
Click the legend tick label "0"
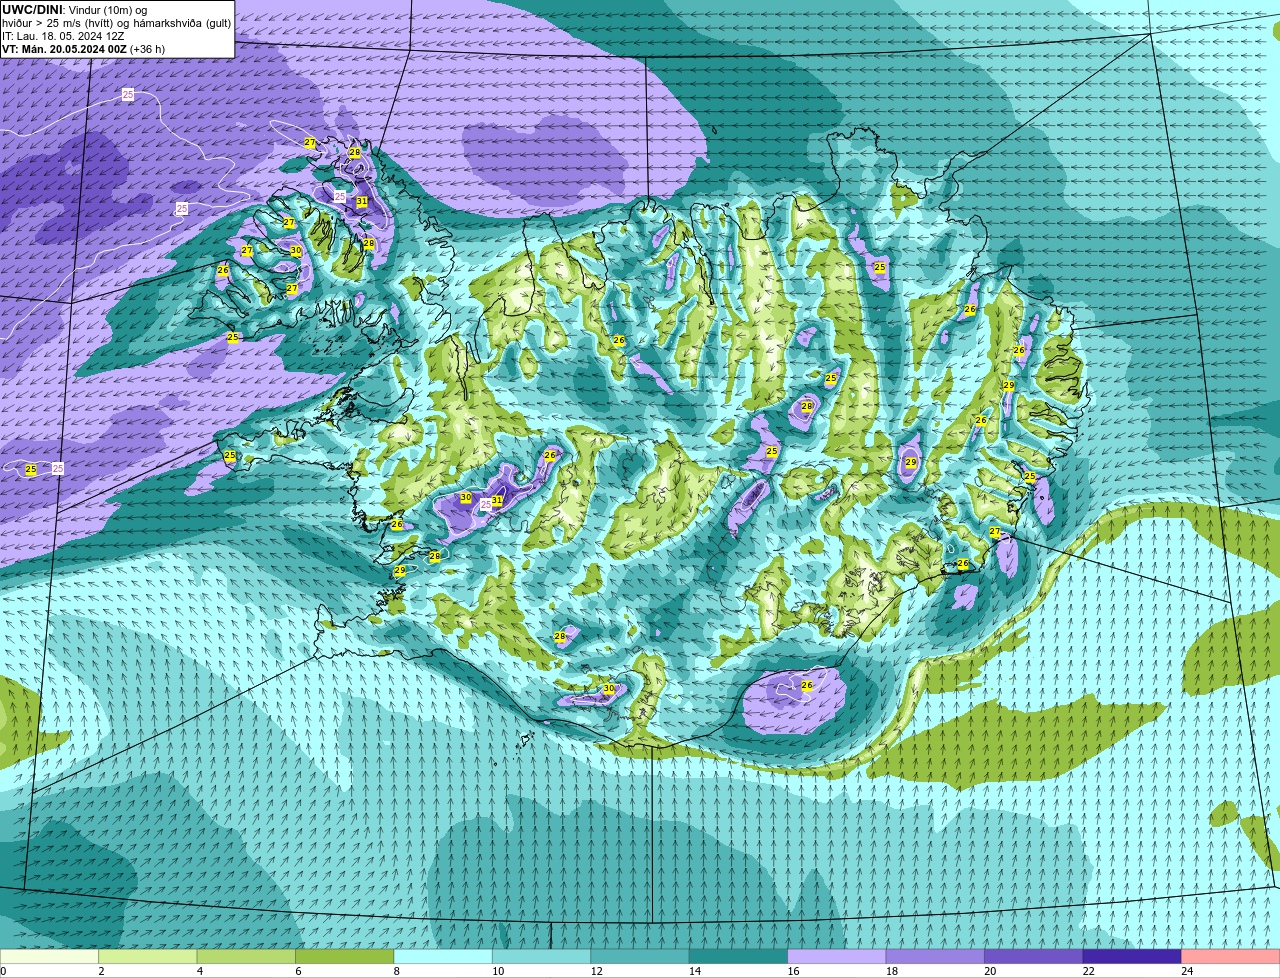tap(3, 971)
